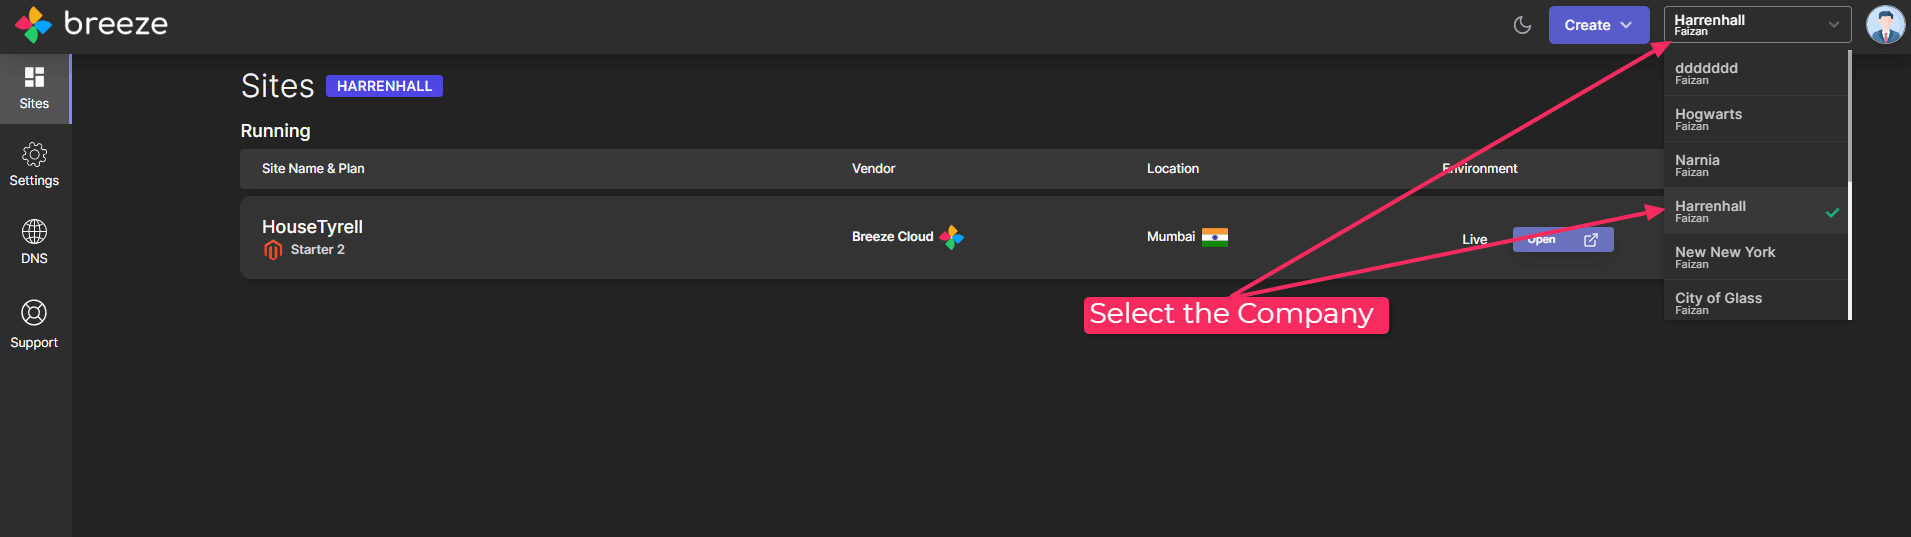
Task: Toggle dark mode with moon icon
Action: (x=1522, y=25)
